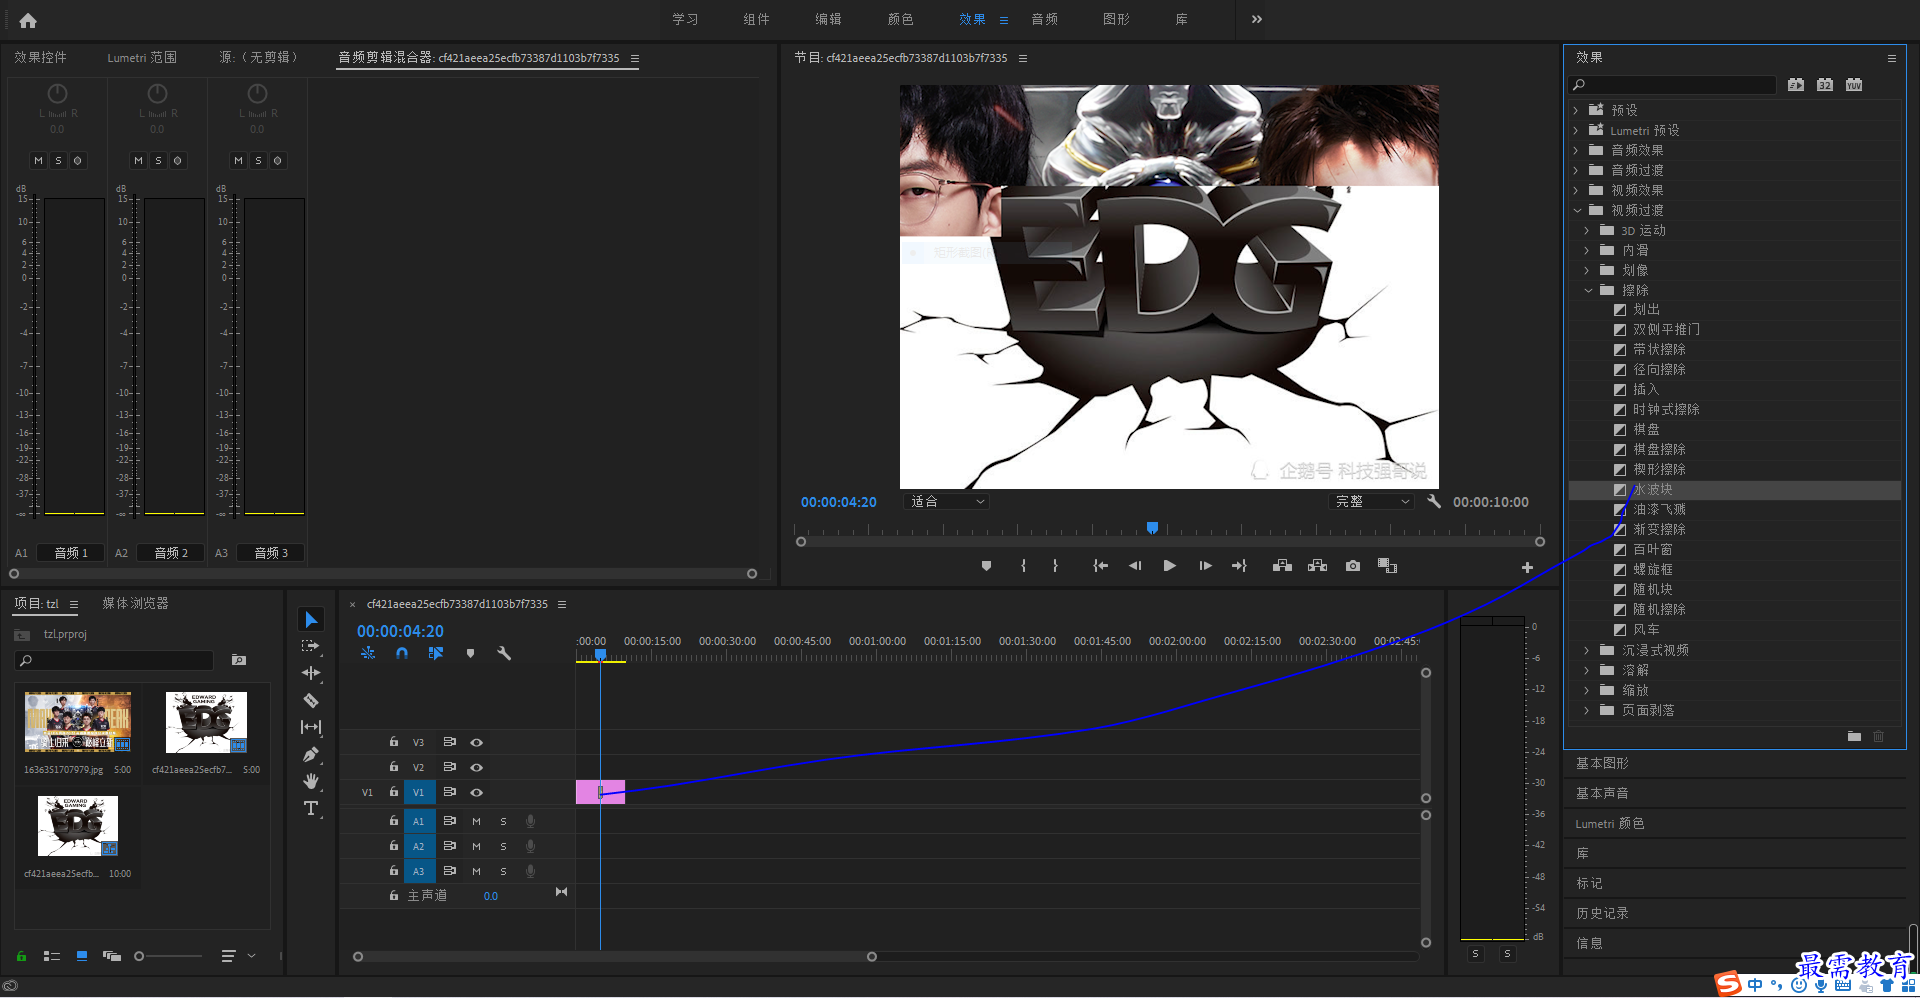Click the project panel thumbnail zoom slider

coord(168,956)
